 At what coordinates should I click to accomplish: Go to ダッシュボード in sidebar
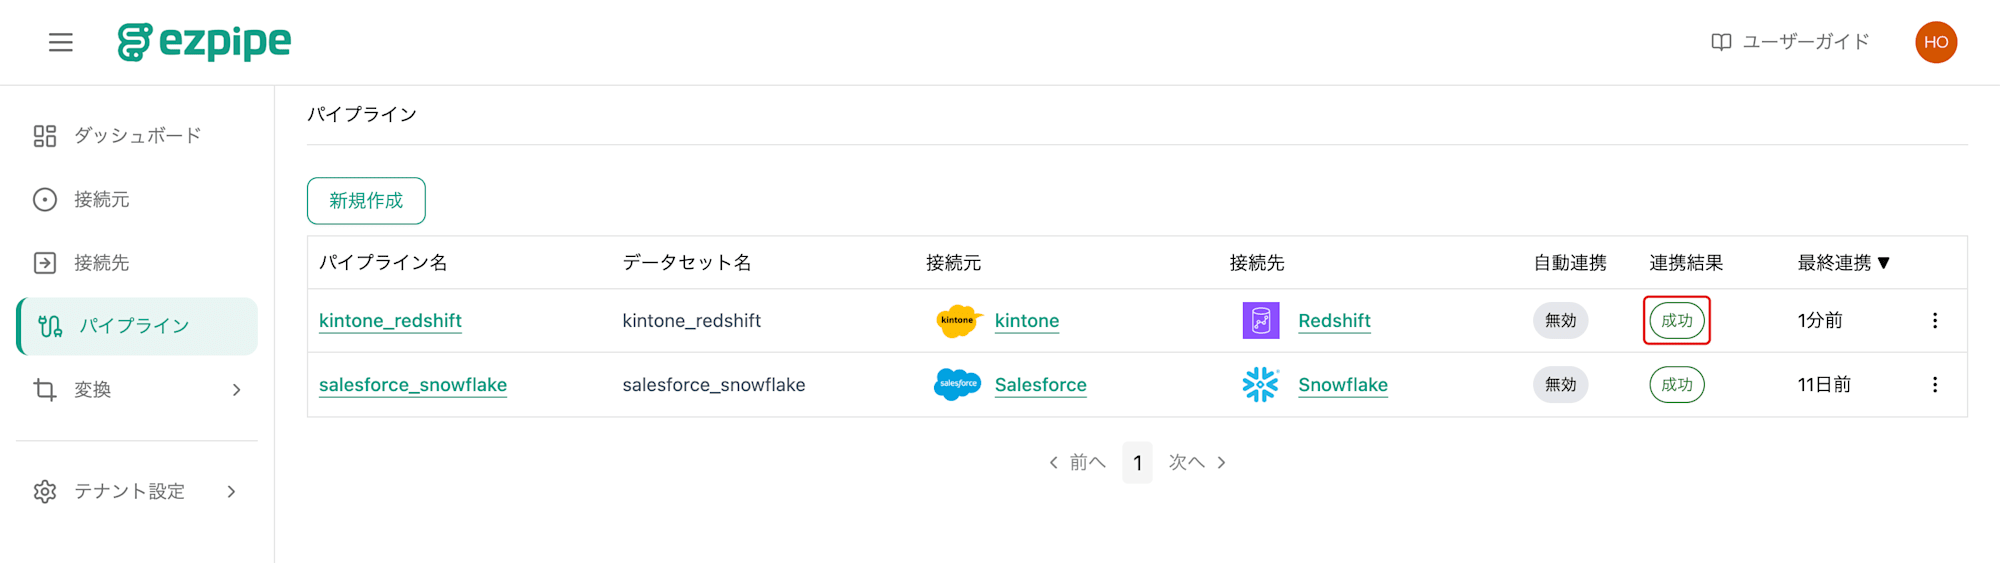pos(137,136)
